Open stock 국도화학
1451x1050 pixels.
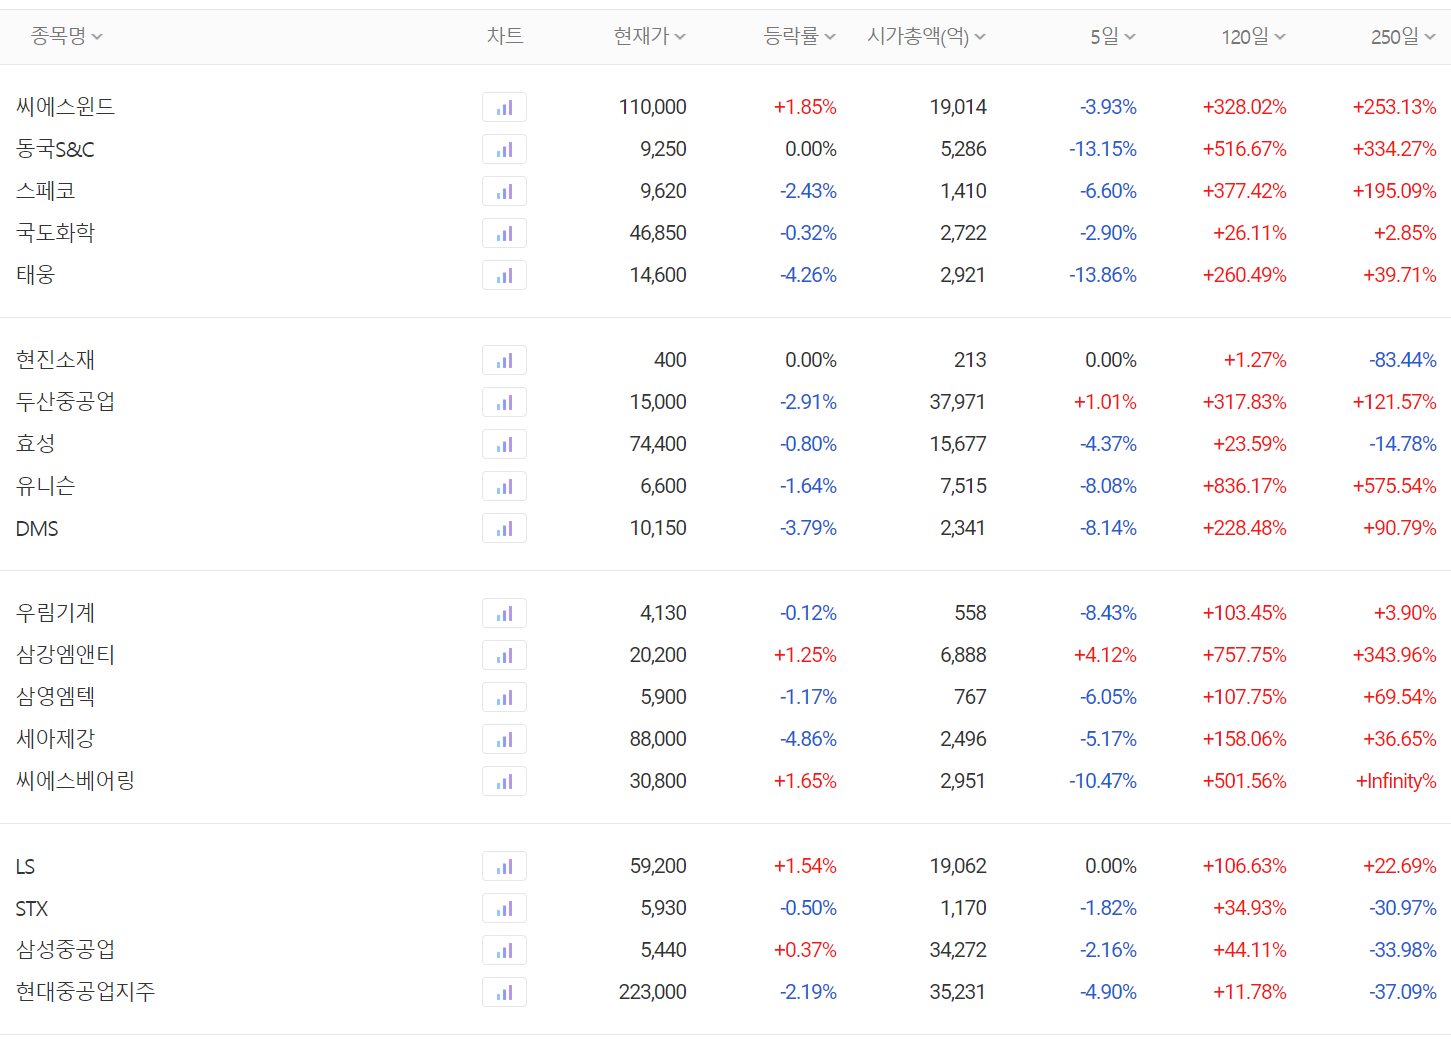(55, 232)
